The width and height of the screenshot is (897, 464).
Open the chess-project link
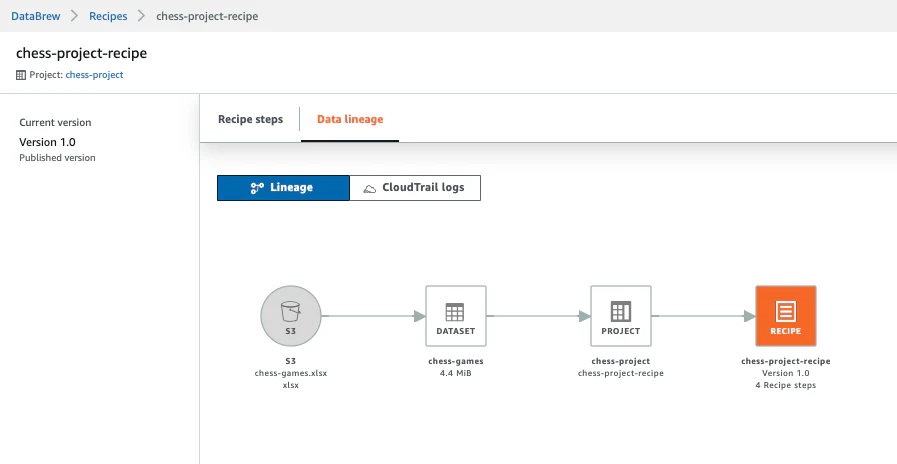pyautogui.click(x=94, y=74)
